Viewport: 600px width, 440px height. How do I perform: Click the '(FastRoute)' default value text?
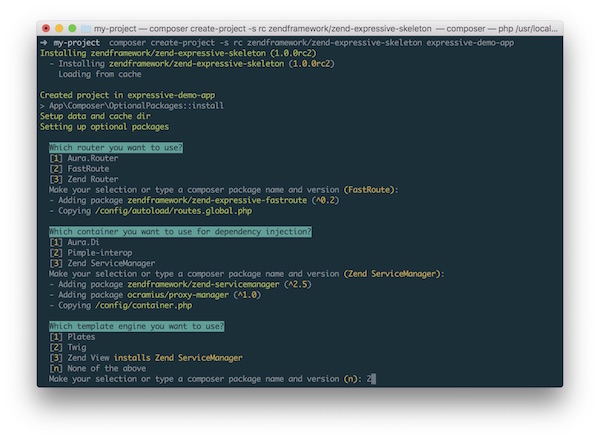tap(369, 190)
